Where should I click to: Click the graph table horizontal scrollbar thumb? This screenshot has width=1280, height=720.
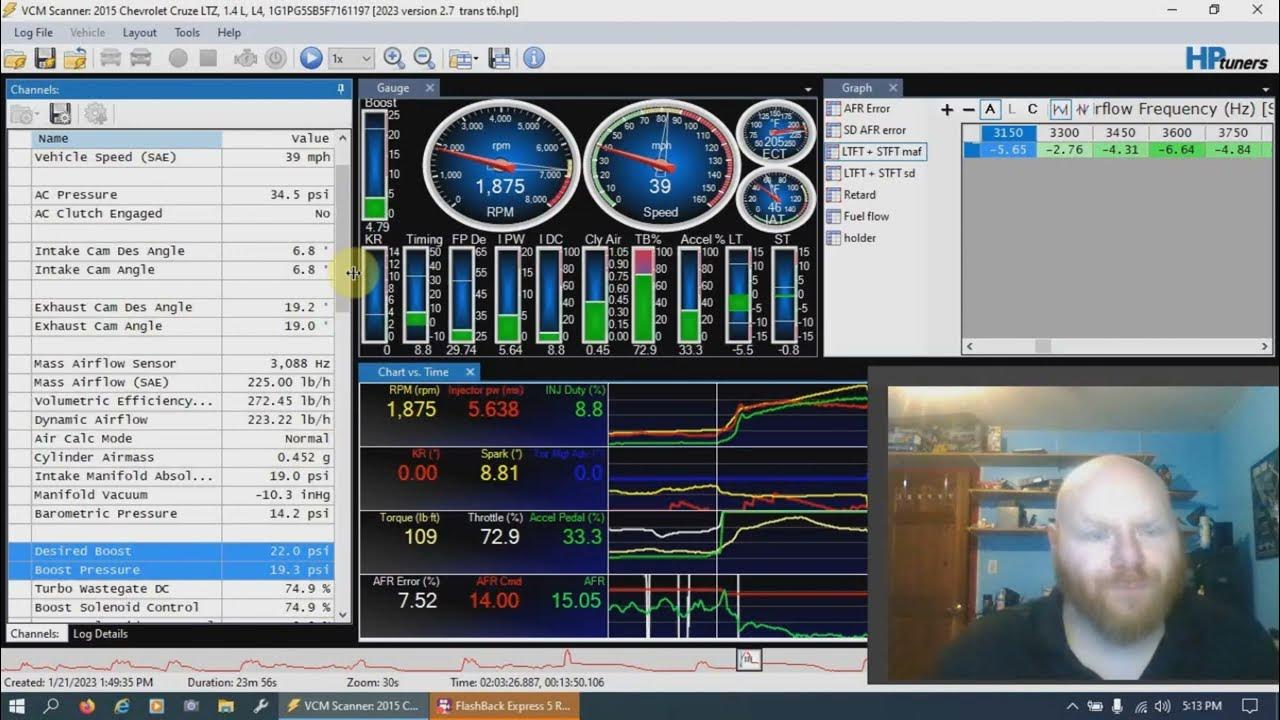1042,346
